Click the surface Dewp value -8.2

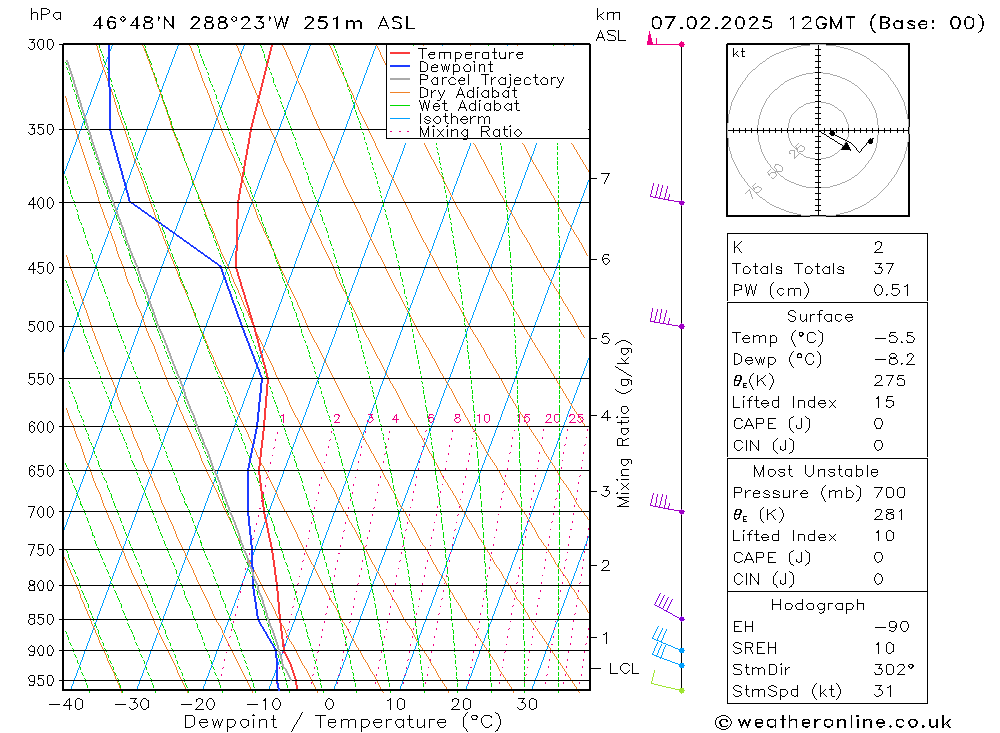click(x=895, y=359)
